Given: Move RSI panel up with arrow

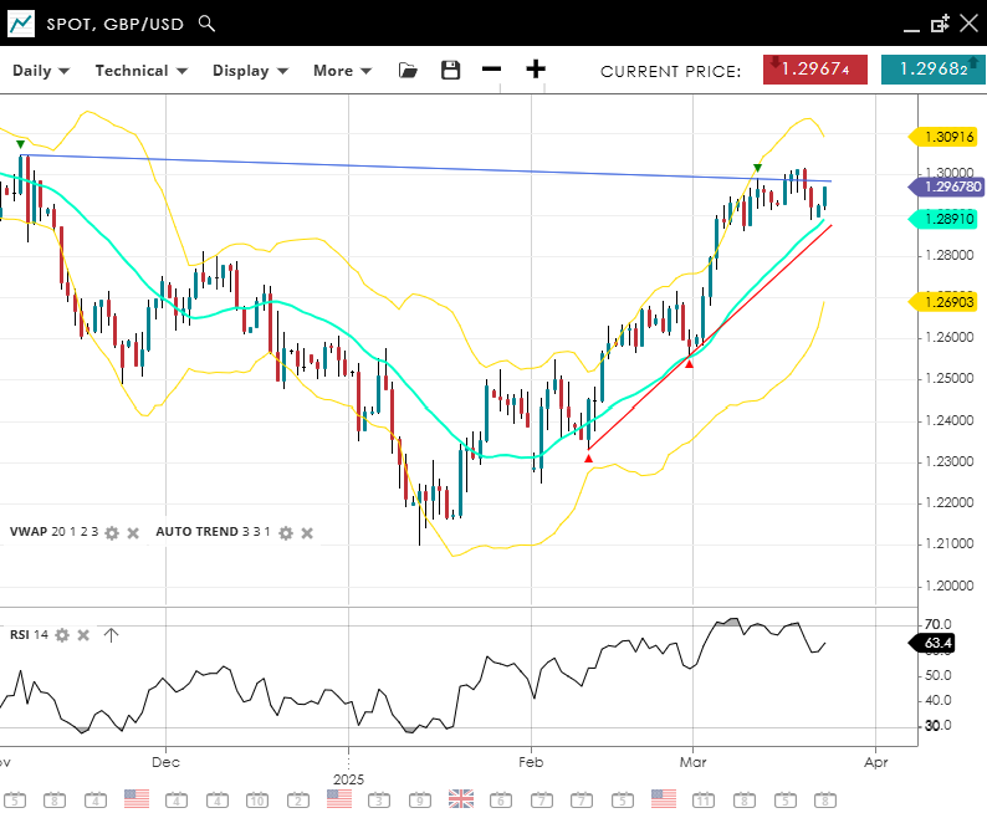Looking at the screenshot, I should [111, 635].
